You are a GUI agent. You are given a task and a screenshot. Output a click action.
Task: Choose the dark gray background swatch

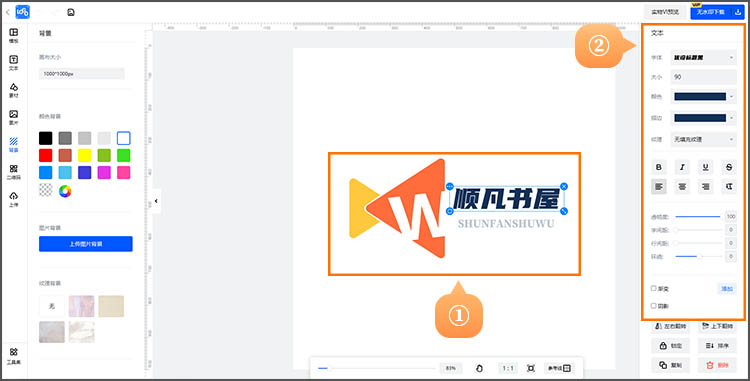[x=65, y=138]
